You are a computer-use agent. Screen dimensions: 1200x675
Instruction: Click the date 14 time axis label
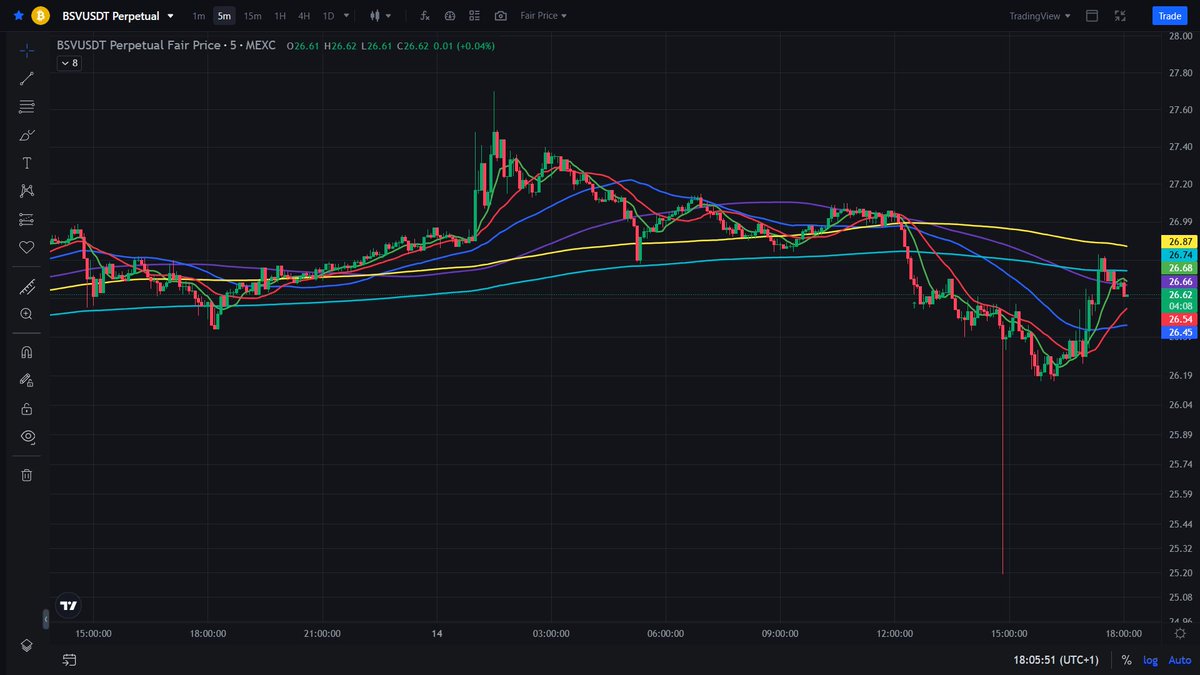pos(437,633)
